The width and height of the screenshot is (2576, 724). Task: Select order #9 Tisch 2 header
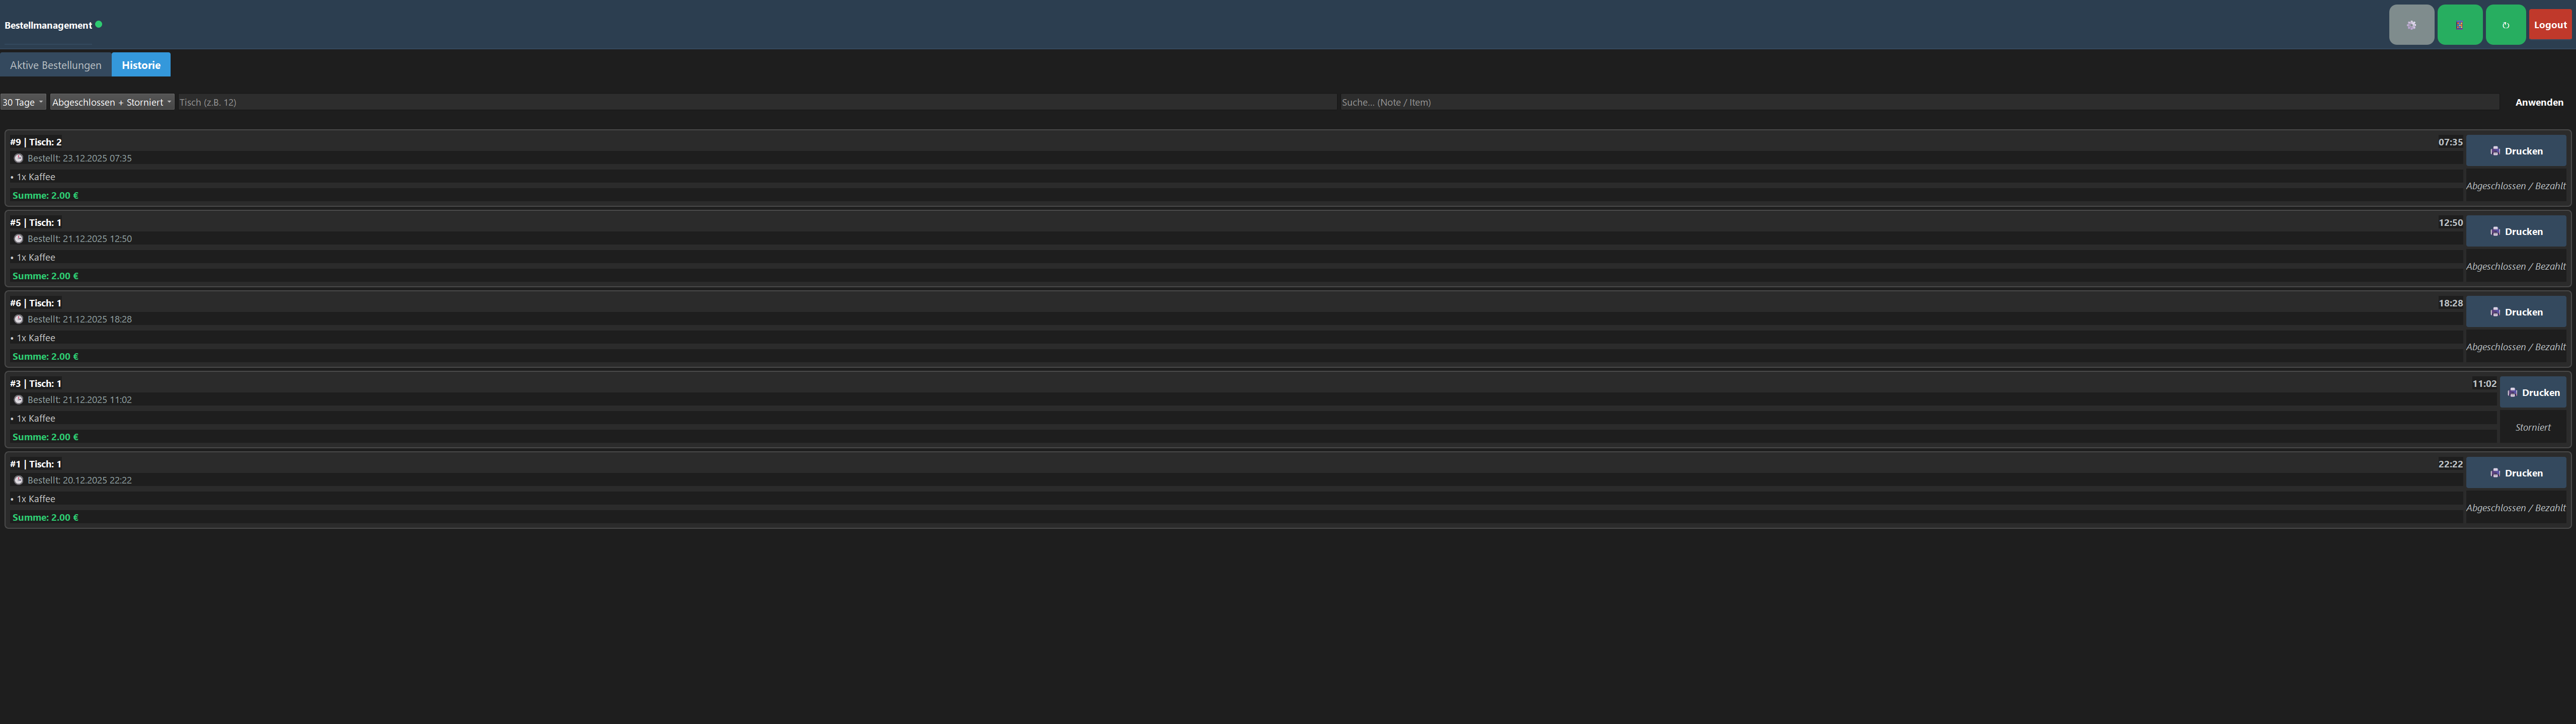tap(36, 142)
